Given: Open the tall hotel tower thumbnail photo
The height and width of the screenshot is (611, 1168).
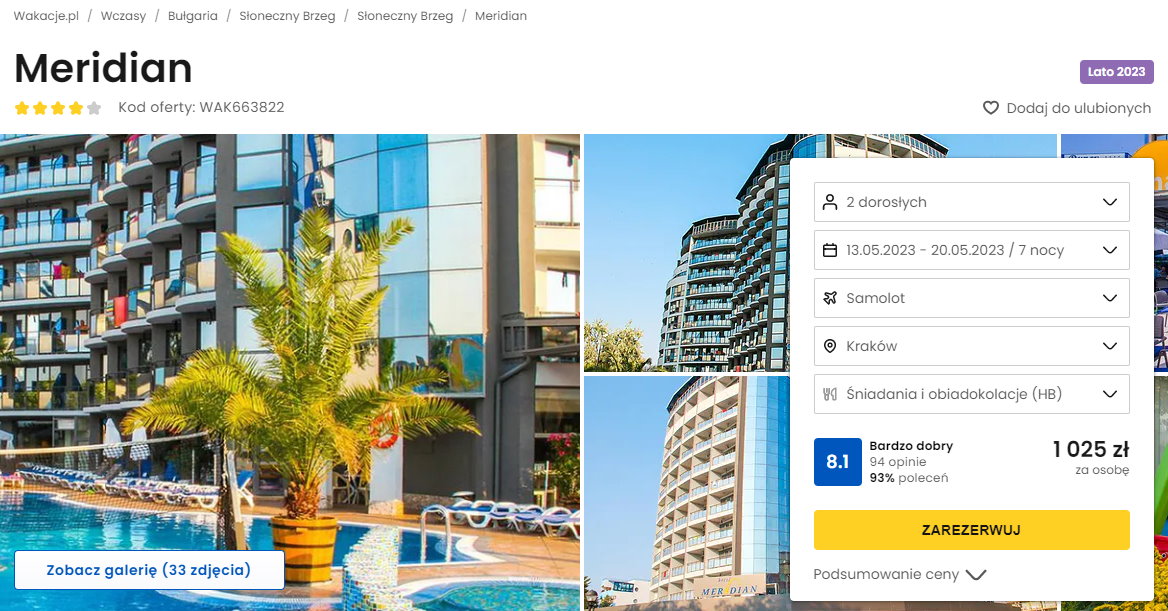Looking at the screenshot, I should click(685, 253).
